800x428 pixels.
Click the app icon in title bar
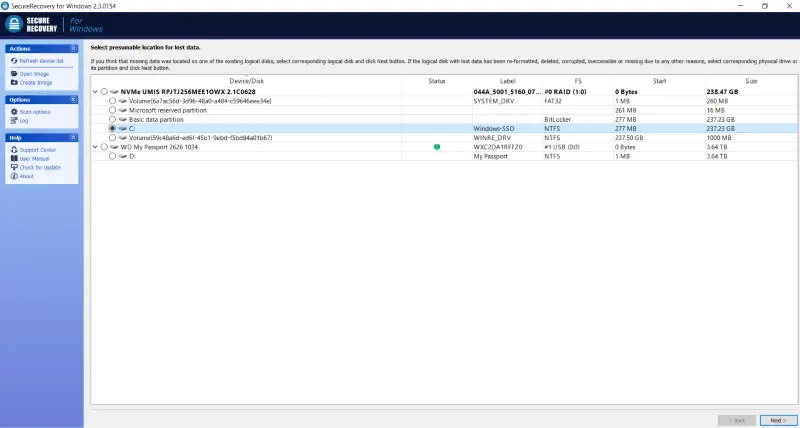pyautogui.click(x=5, y=6)
